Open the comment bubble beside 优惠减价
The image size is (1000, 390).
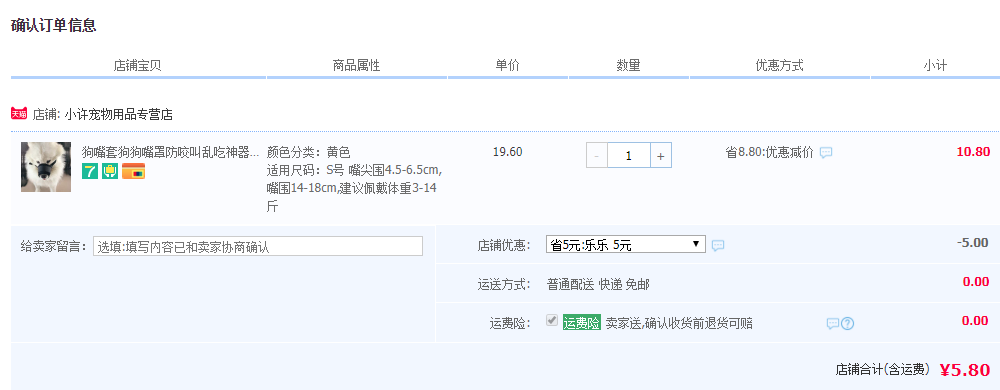click(x=826, y=153)
